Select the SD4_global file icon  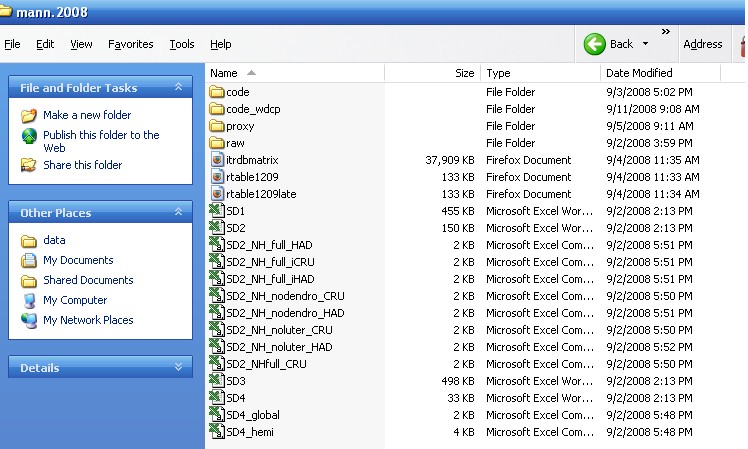[x=217, y=415]
